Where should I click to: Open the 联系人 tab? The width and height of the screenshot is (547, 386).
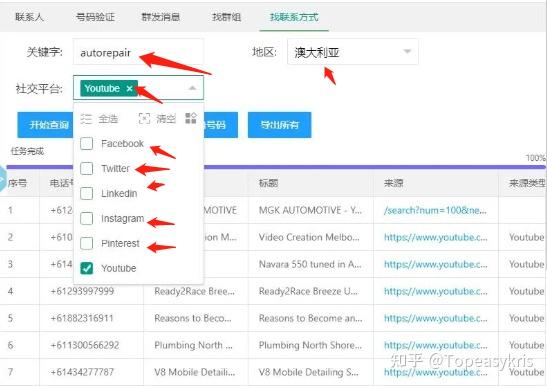tap(29, 17)
